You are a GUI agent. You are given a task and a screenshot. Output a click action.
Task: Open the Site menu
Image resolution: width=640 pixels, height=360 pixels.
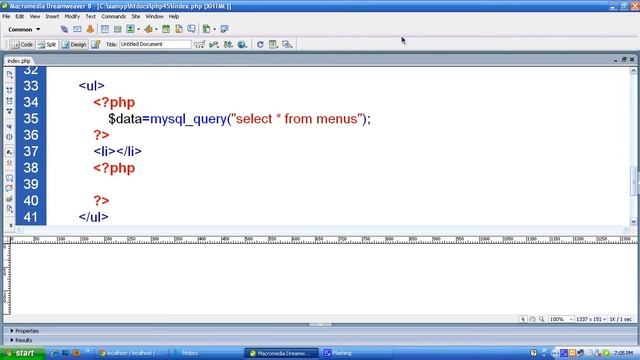[136, 16]
